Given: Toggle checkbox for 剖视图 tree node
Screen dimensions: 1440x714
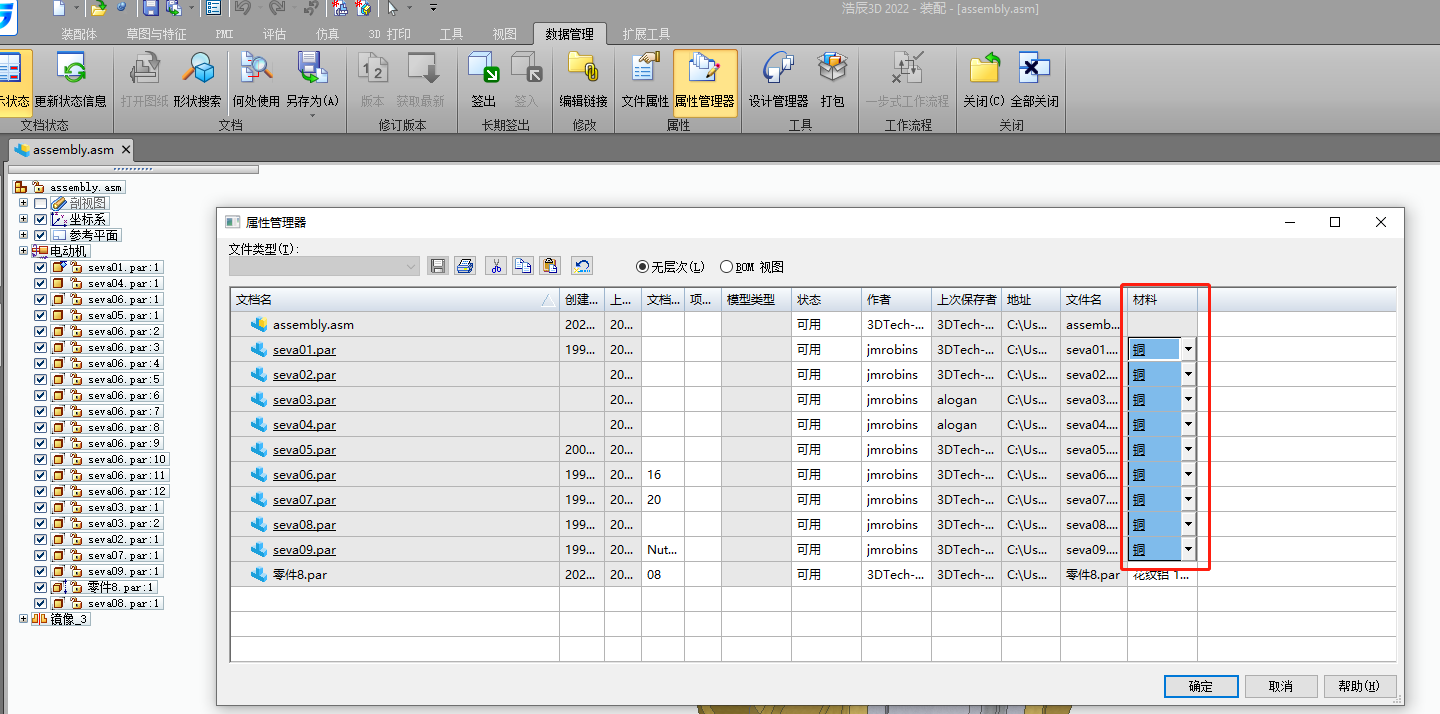Looking at the screenshot, I should pos(40,203).
